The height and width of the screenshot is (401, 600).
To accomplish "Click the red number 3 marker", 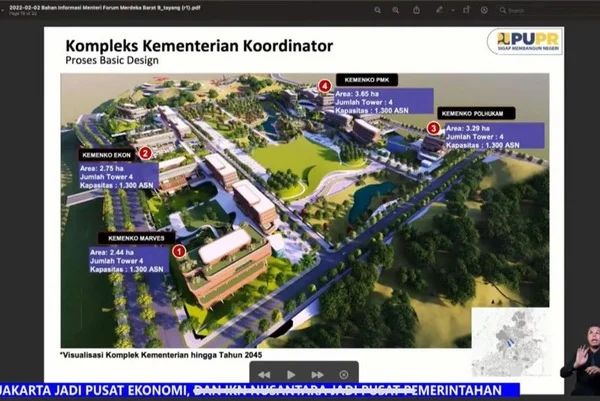I will point(433,128).
